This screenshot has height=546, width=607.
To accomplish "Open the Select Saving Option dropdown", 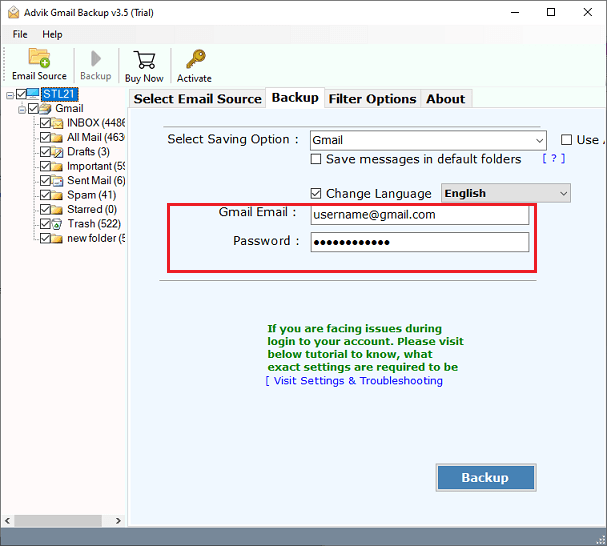I will [428, 140].
